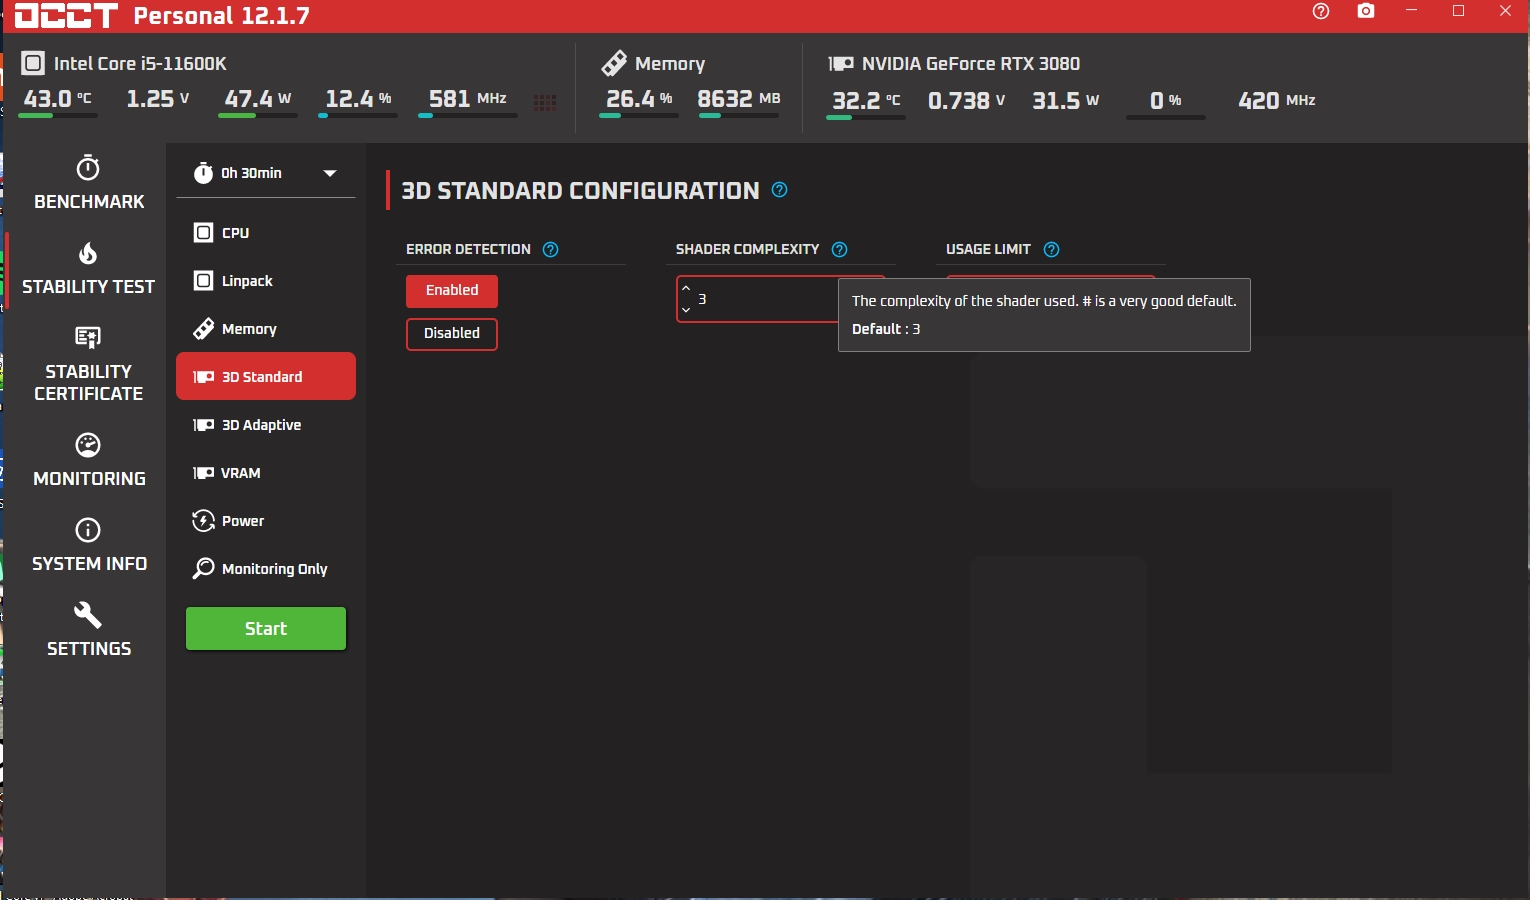Select the CPU test
Viewport: 1530px width, 900px height.
[x=236, y=233]
